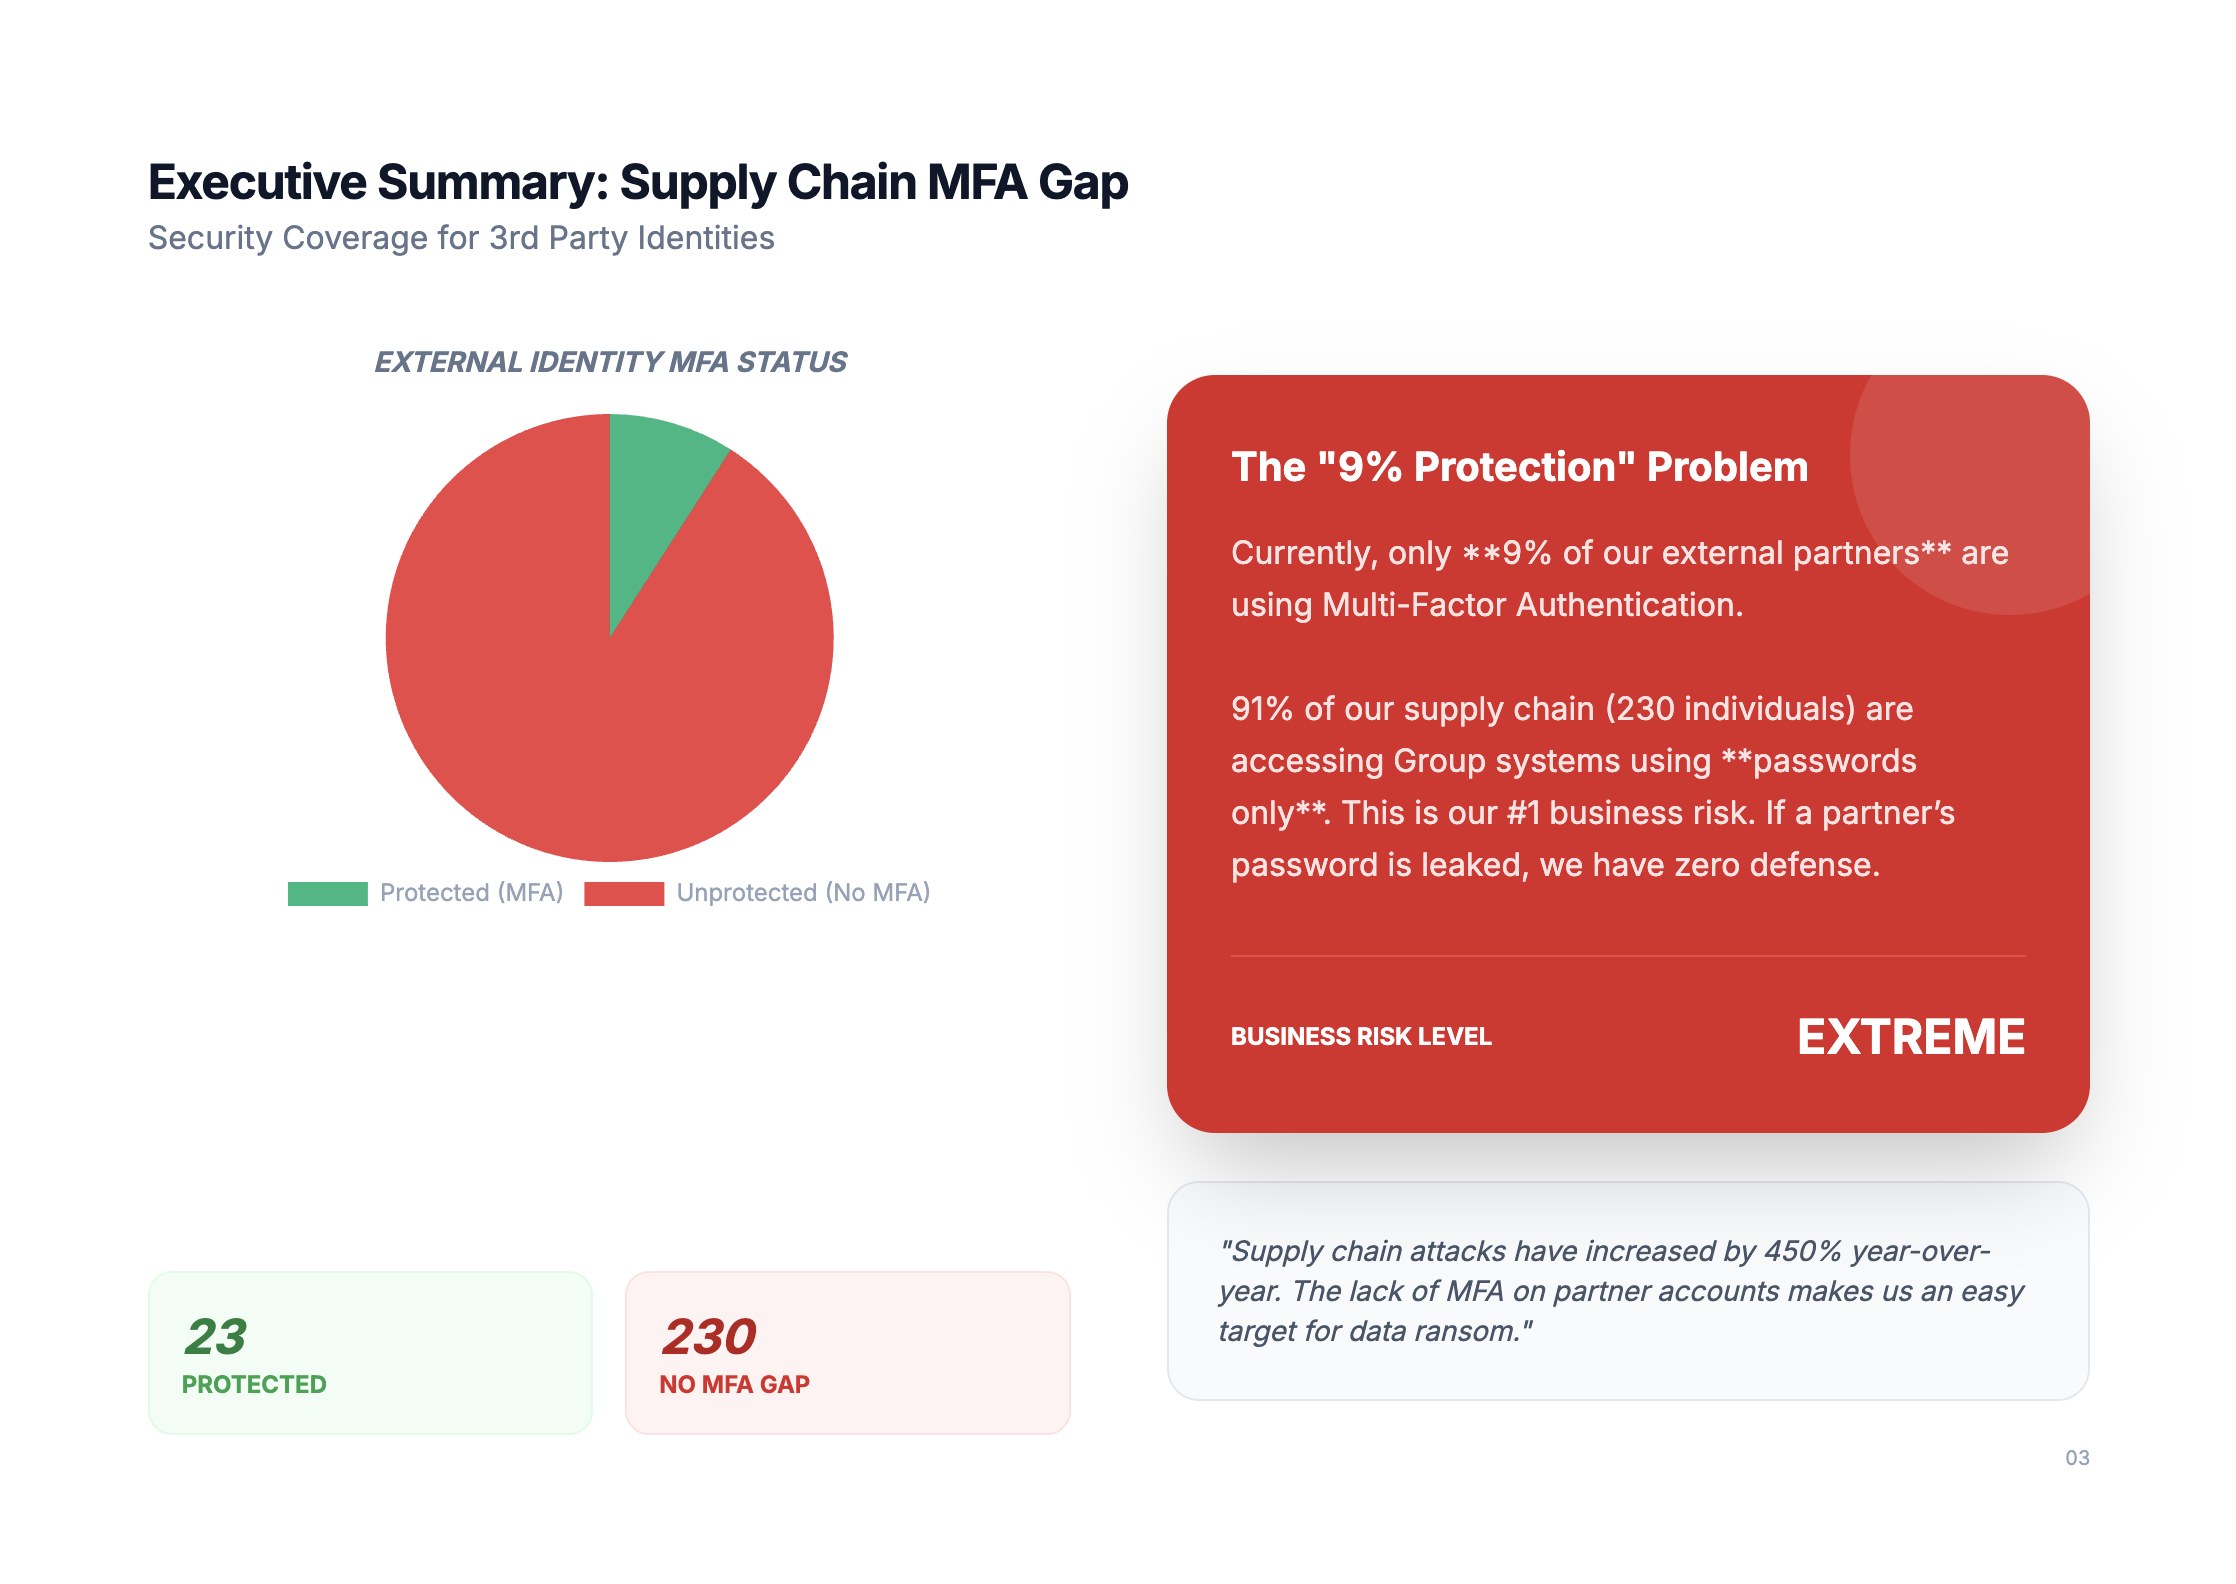Image resolution: width=2236 pixels, height=1584 pixels.
Task: Toggle the "Protected (MFA)" legend label
Action: click(471, 893)
